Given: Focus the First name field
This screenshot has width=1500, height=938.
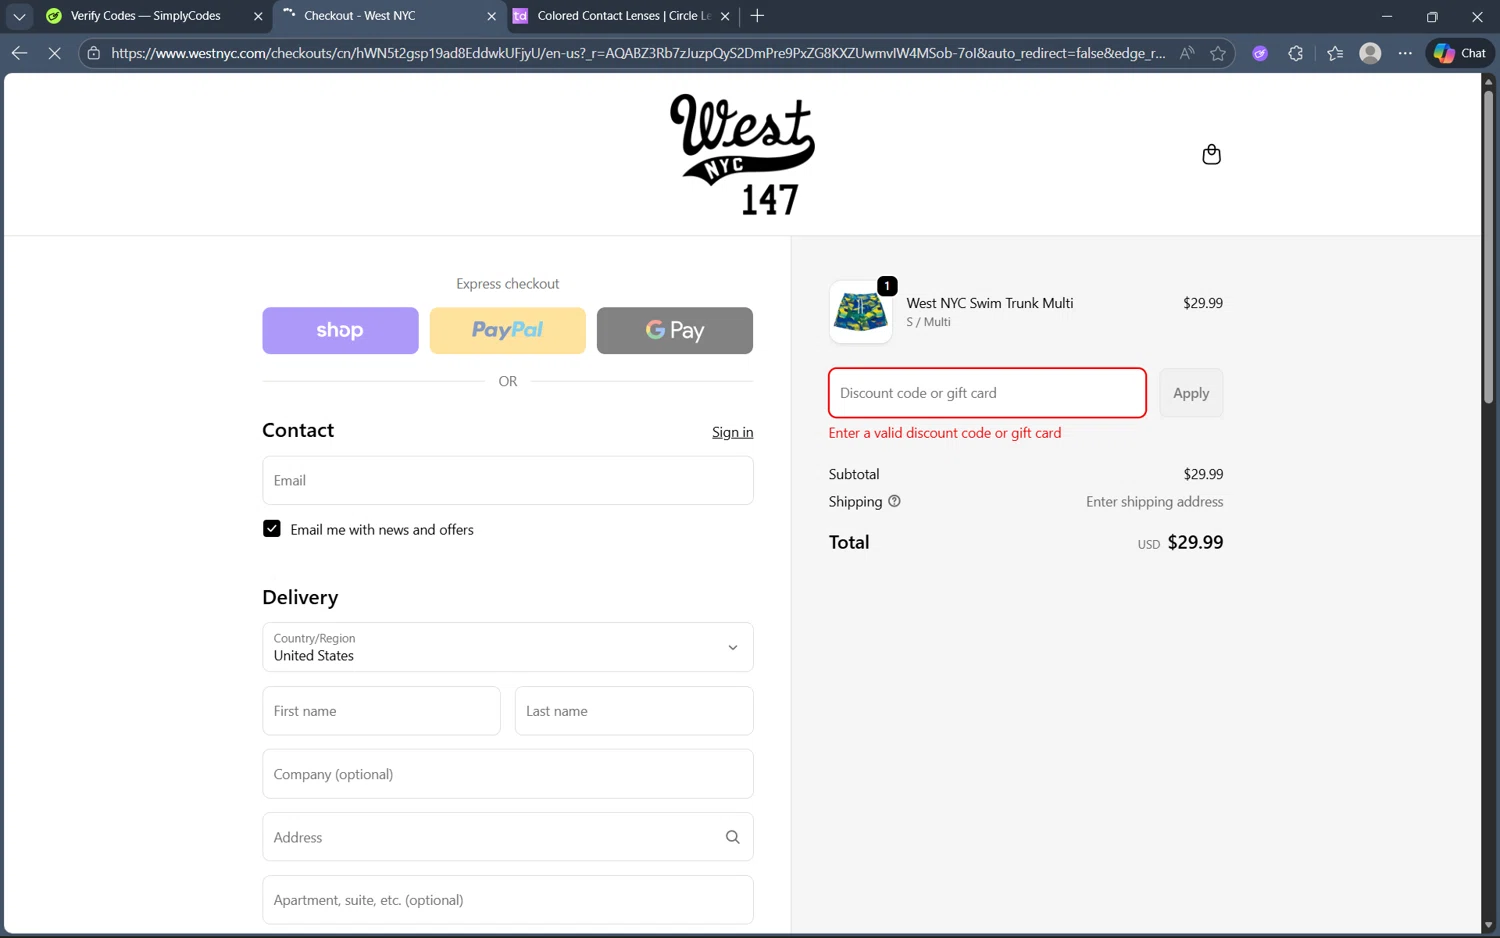Looking at the screenshot, I should click(381, 711).
